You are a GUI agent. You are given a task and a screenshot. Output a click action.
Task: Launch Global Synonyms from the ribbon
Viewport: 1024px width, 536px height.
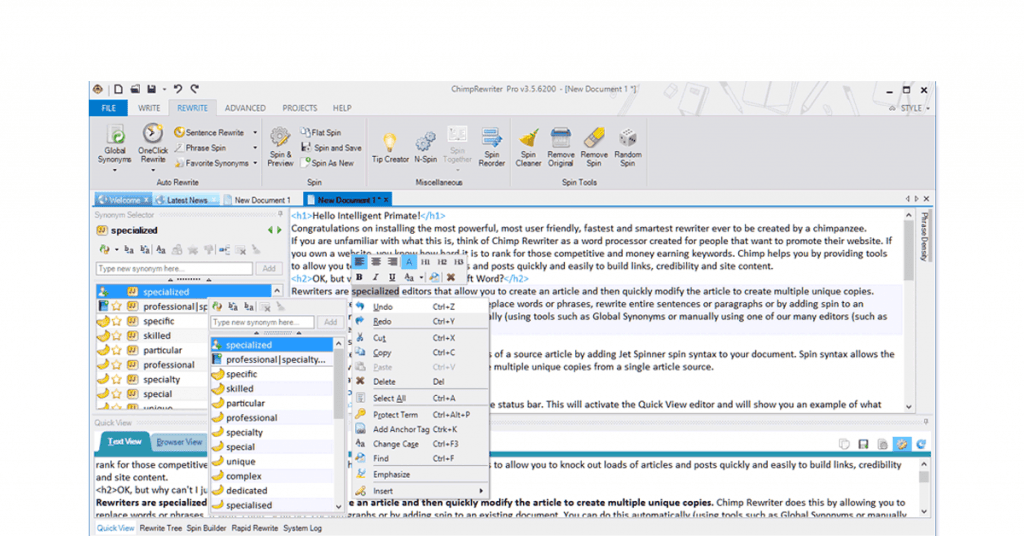tap(115, 144)
